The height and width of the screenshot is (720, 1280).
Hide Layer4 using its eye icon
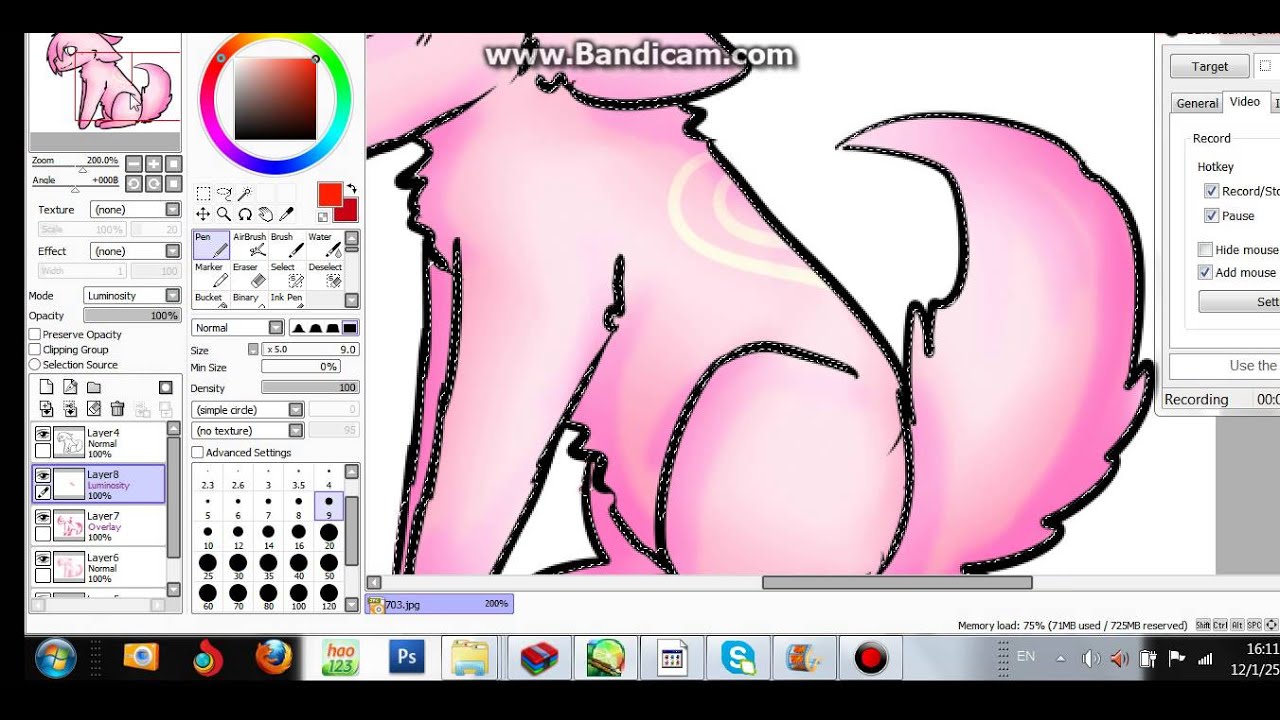(43, 434)
